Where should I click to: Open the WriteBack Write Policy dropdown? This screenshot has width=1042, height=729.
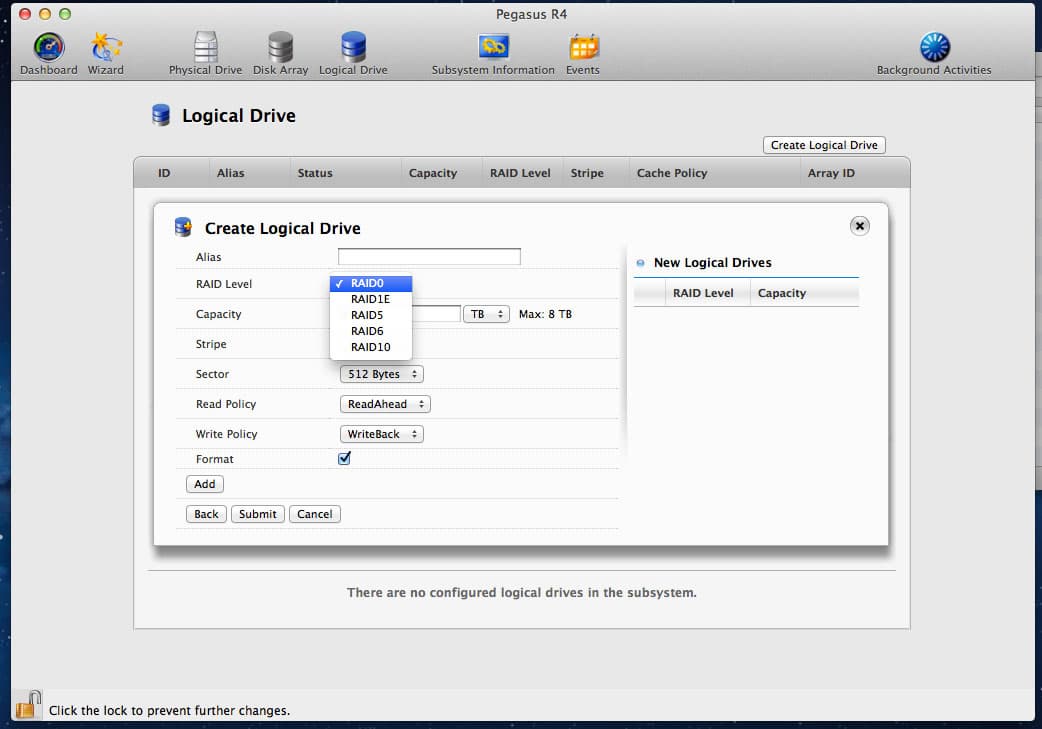pos(381,434)
